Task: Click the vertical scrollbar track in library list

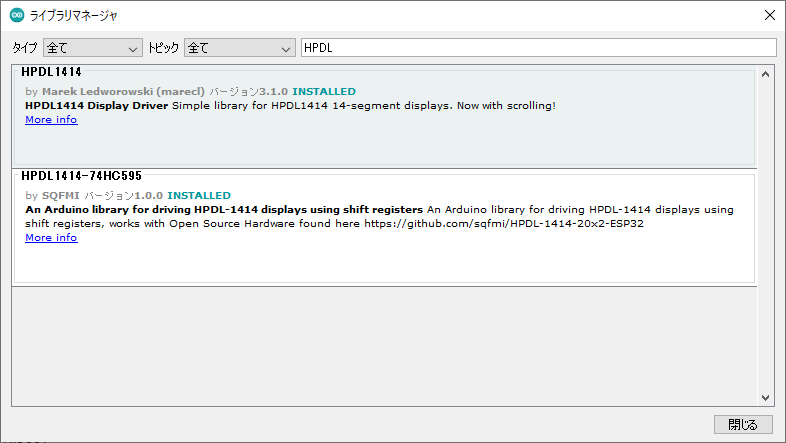Action: point(765,235)
